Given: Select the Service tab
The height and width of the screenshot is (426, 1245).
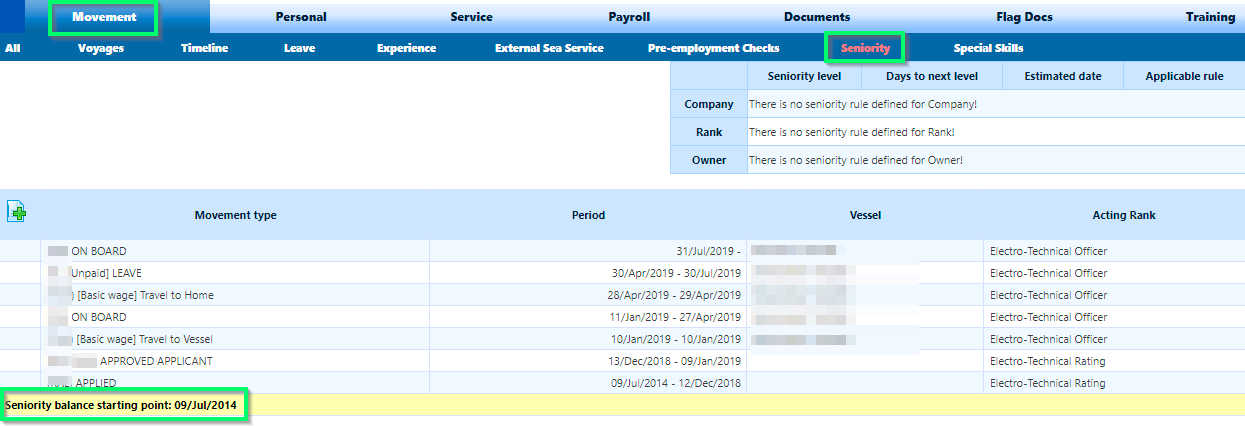Looking at the screenshot, I should click(471, 17).
